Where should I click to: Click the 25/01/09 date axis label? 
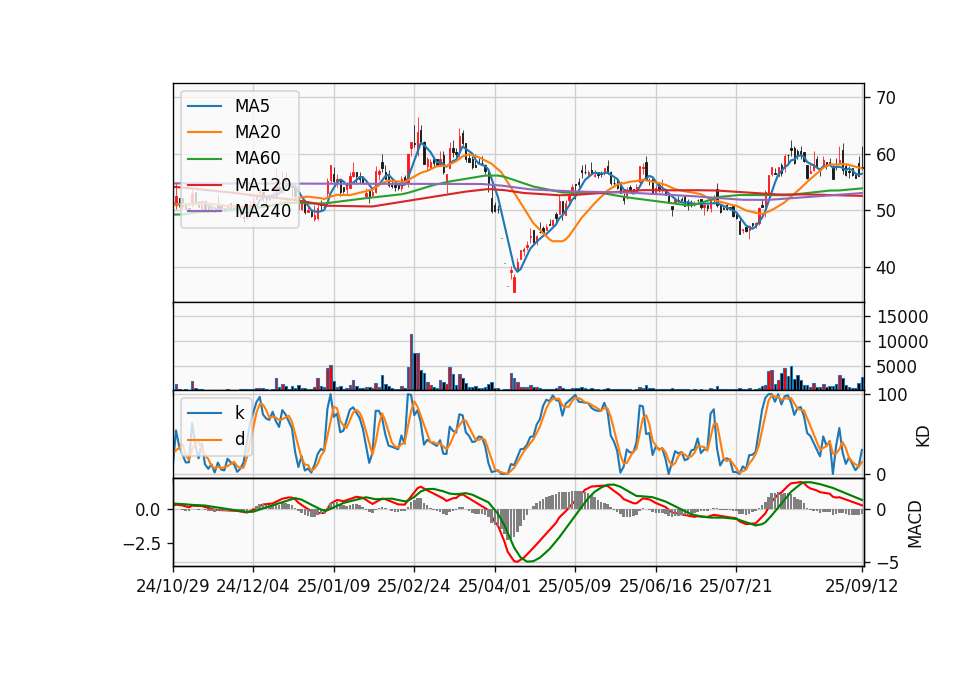334,586
